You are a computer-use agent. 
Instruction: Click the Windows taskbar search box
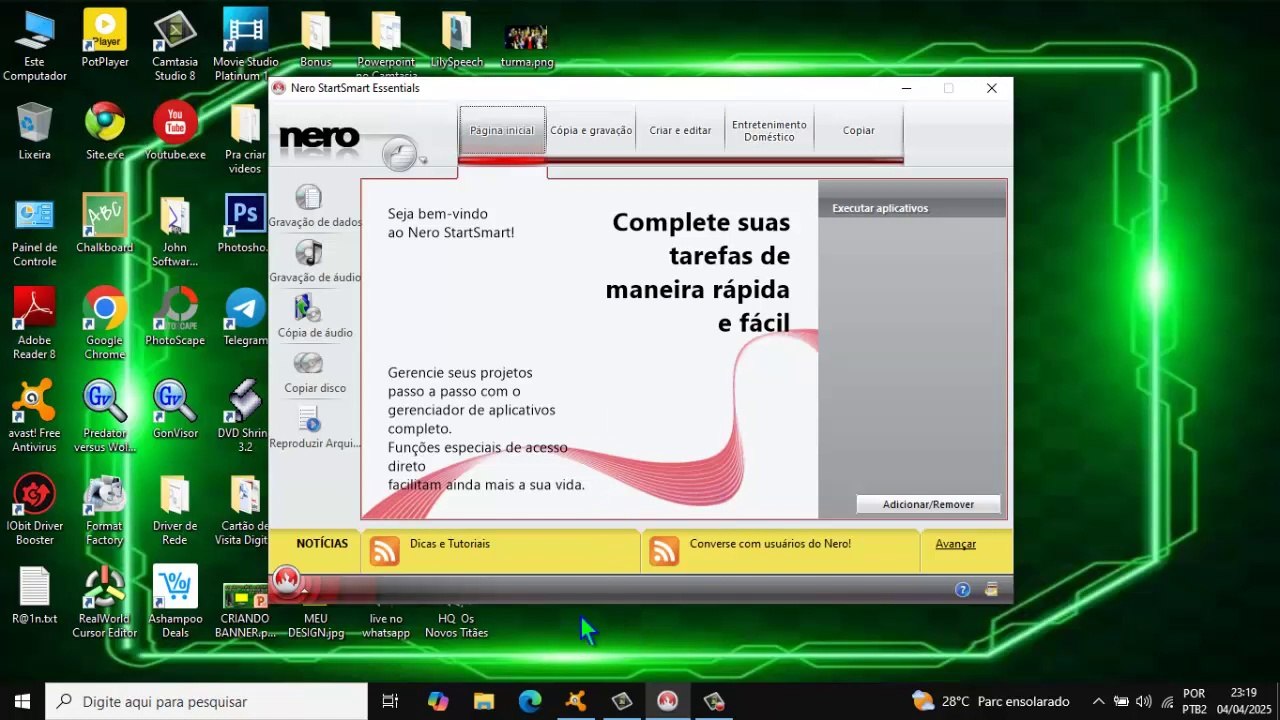point(207,702)
